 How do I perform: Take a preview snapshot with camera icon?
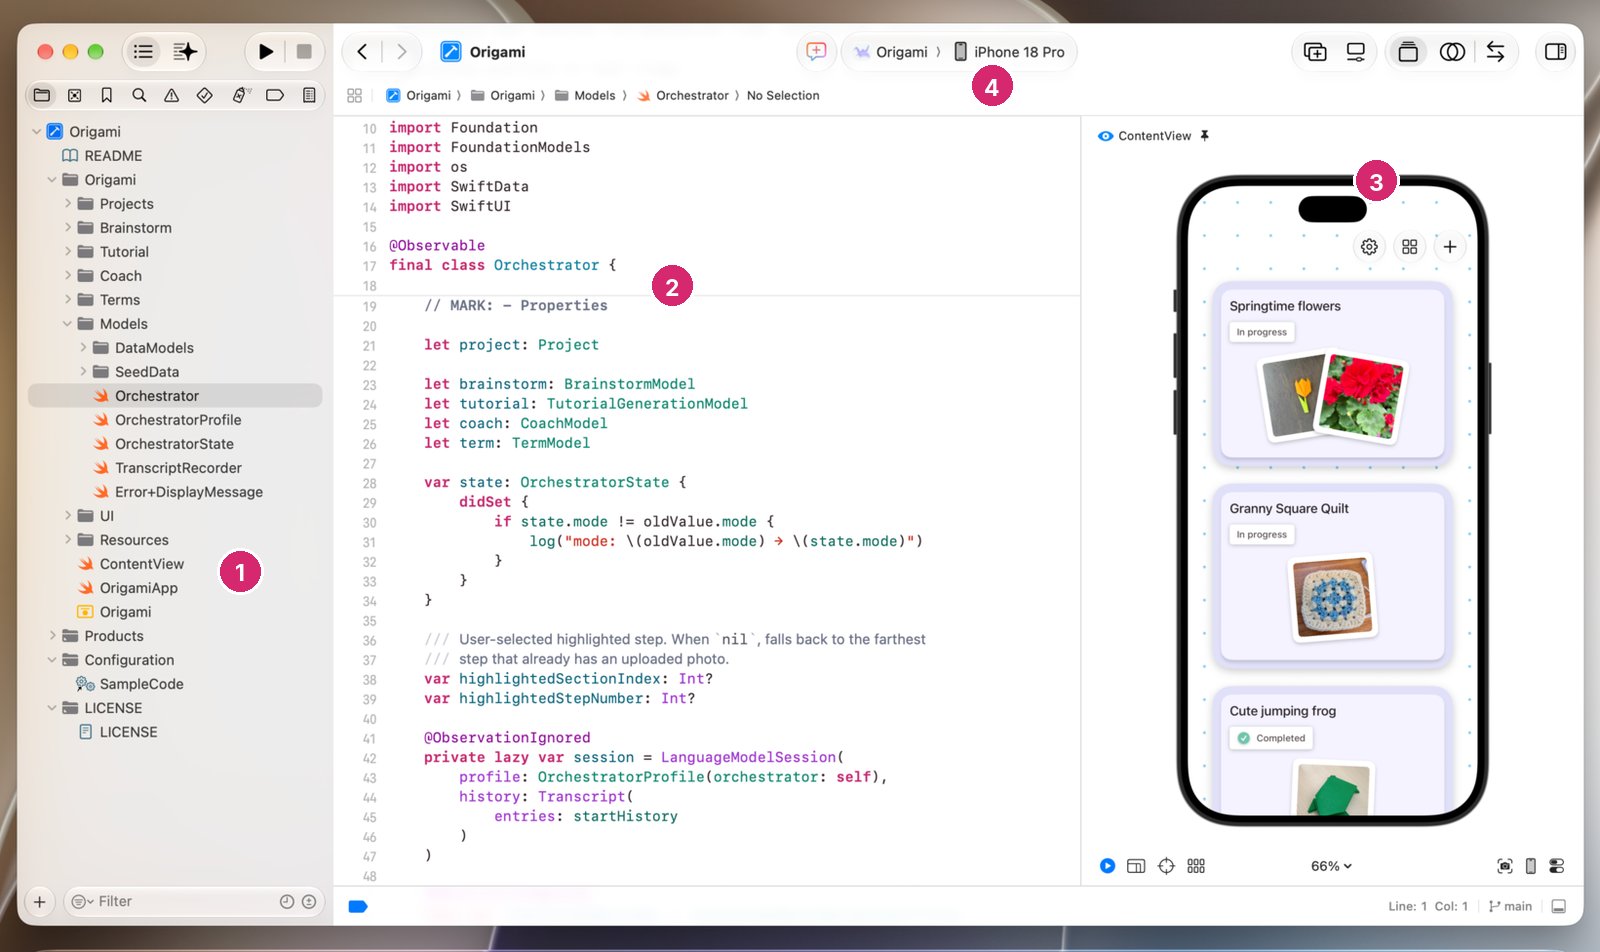coord(1504,866)
